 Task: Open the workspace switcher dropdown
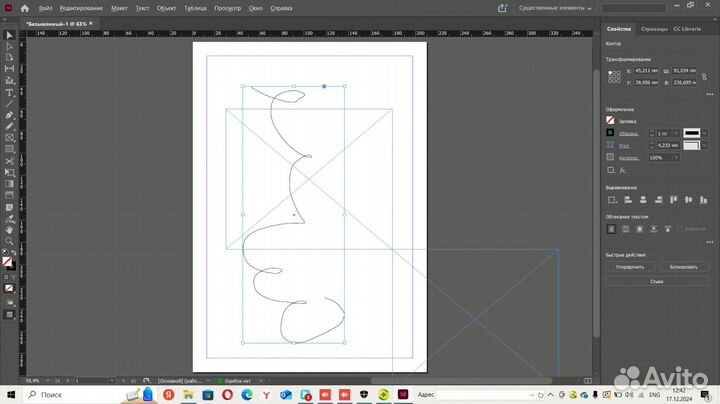(555, 8)
